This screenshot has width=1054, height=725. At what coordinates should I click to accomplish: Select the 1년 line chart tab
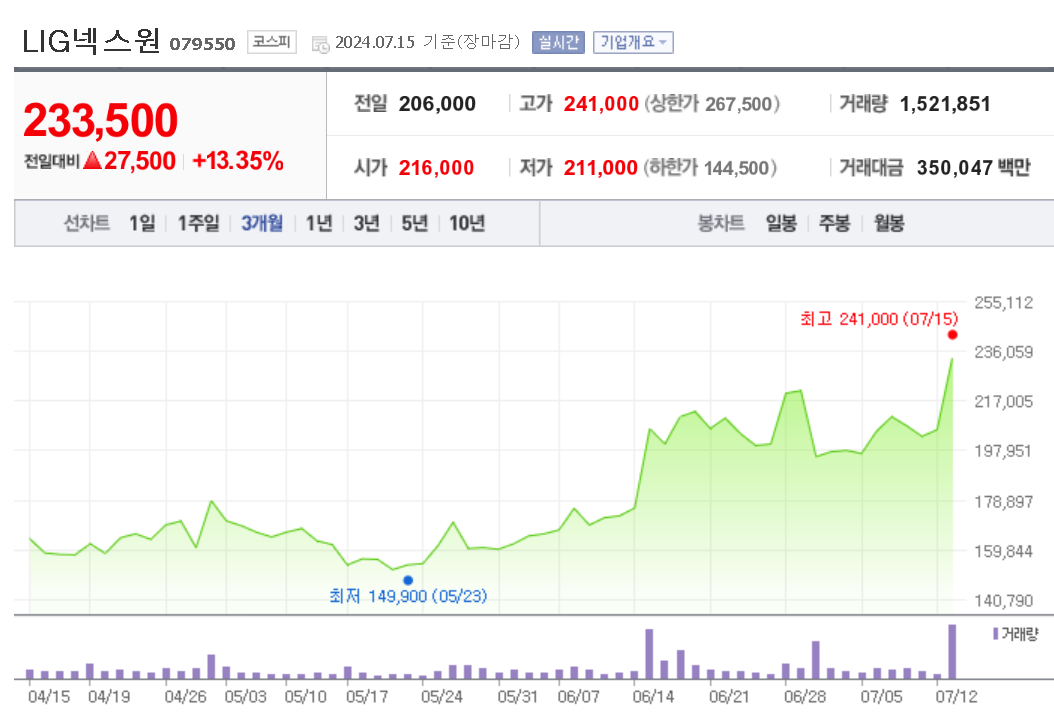coord(319,223)
